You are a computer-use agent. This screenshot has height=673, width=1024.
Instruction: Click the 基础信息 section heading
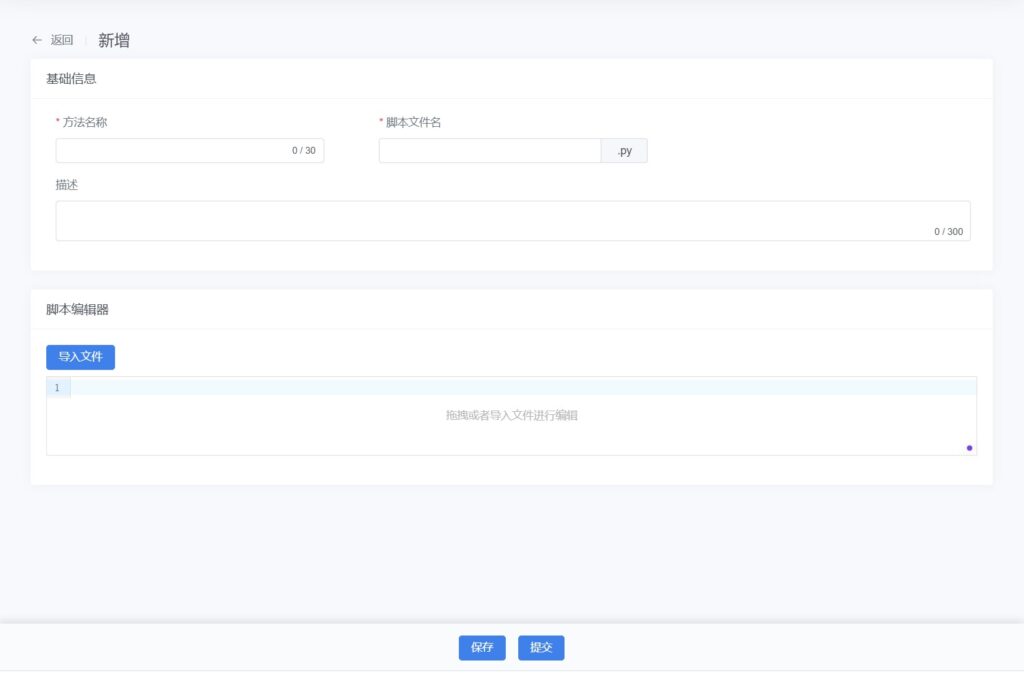[71, 79]
